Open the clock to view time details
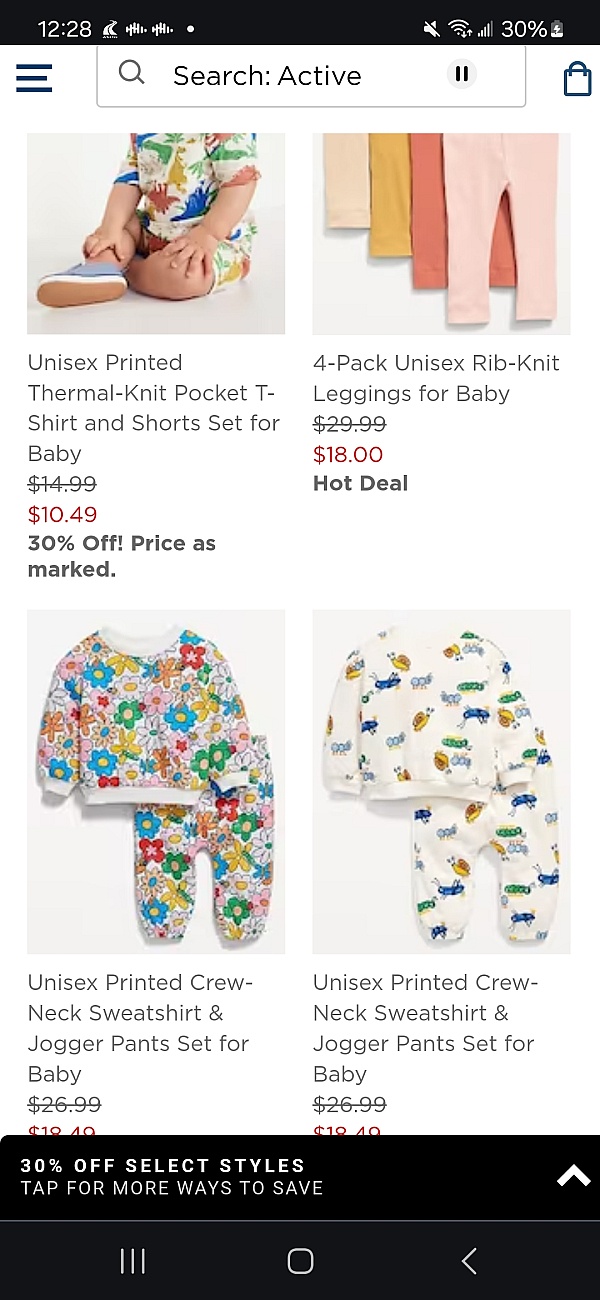 [x=64, y=28]
